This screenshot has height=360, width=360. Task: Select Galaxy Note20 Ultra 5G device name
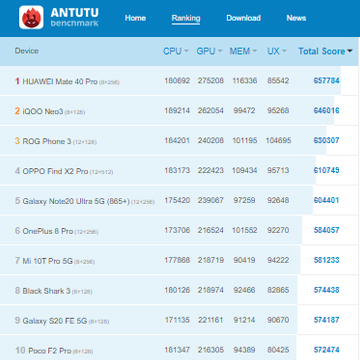76,201
